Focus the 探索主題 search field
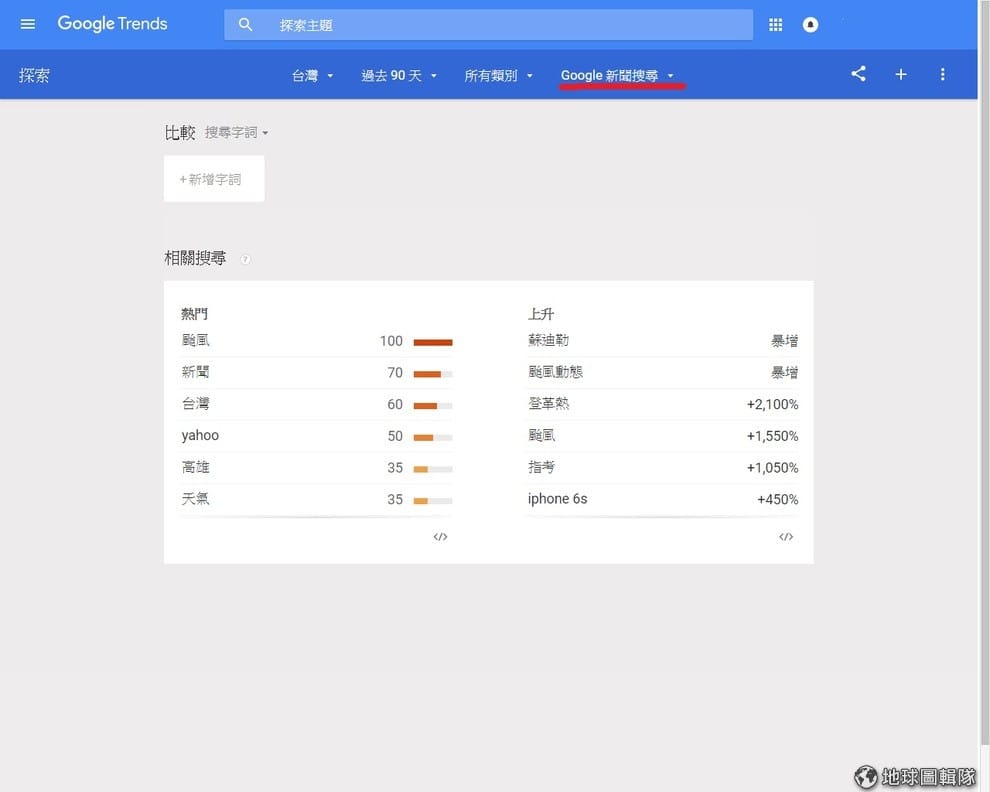 (x=488, y=25)
